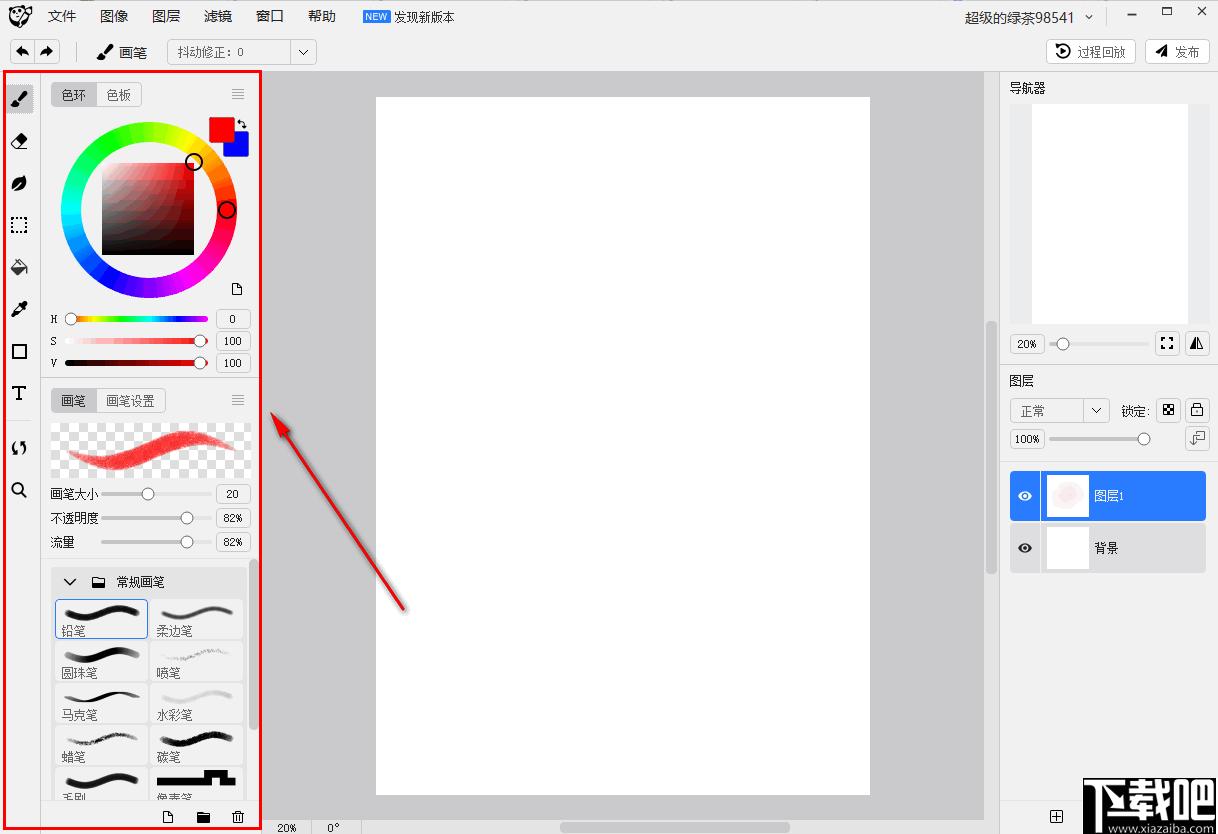This screenshot has width=1218, height=834.
Task: Click red foreground color swatch
Action: click(220, 128)
